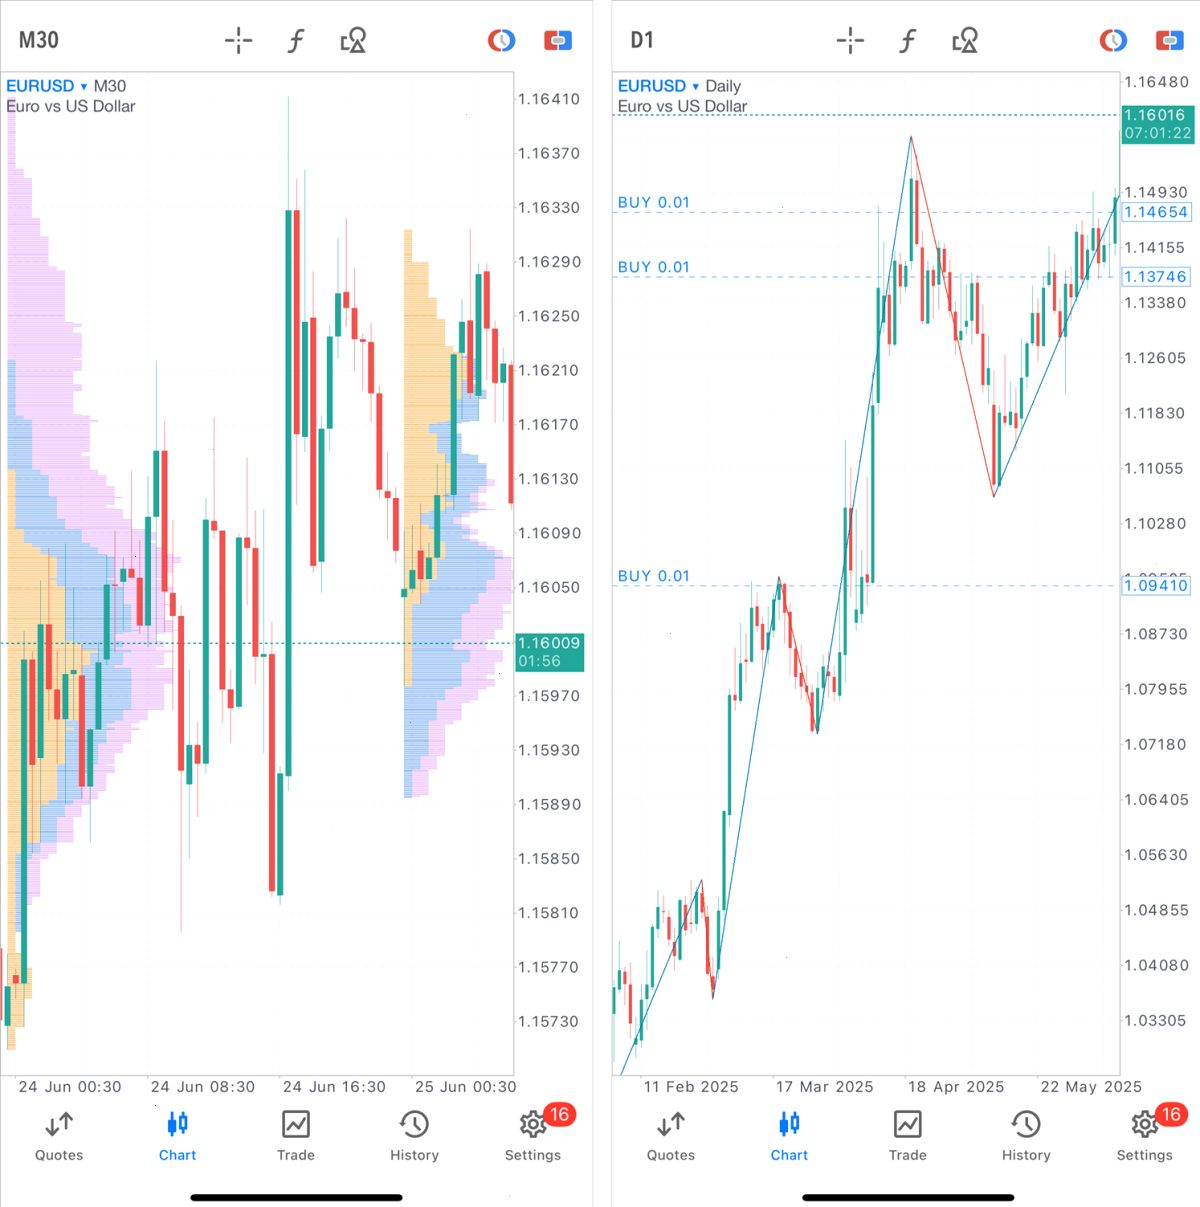Open Trade tab in left panel

(x=296, y=1136)
